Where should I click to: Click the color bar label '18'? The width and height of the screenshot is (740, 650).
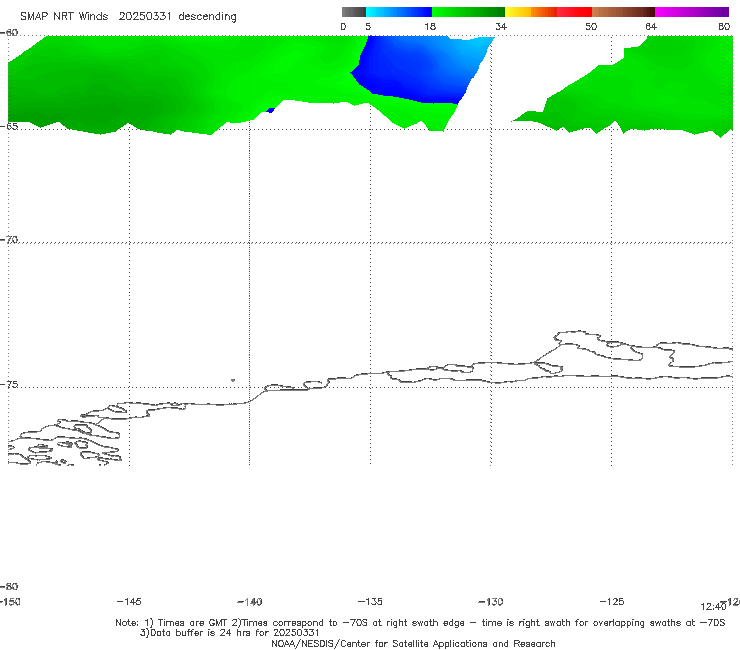430,26
